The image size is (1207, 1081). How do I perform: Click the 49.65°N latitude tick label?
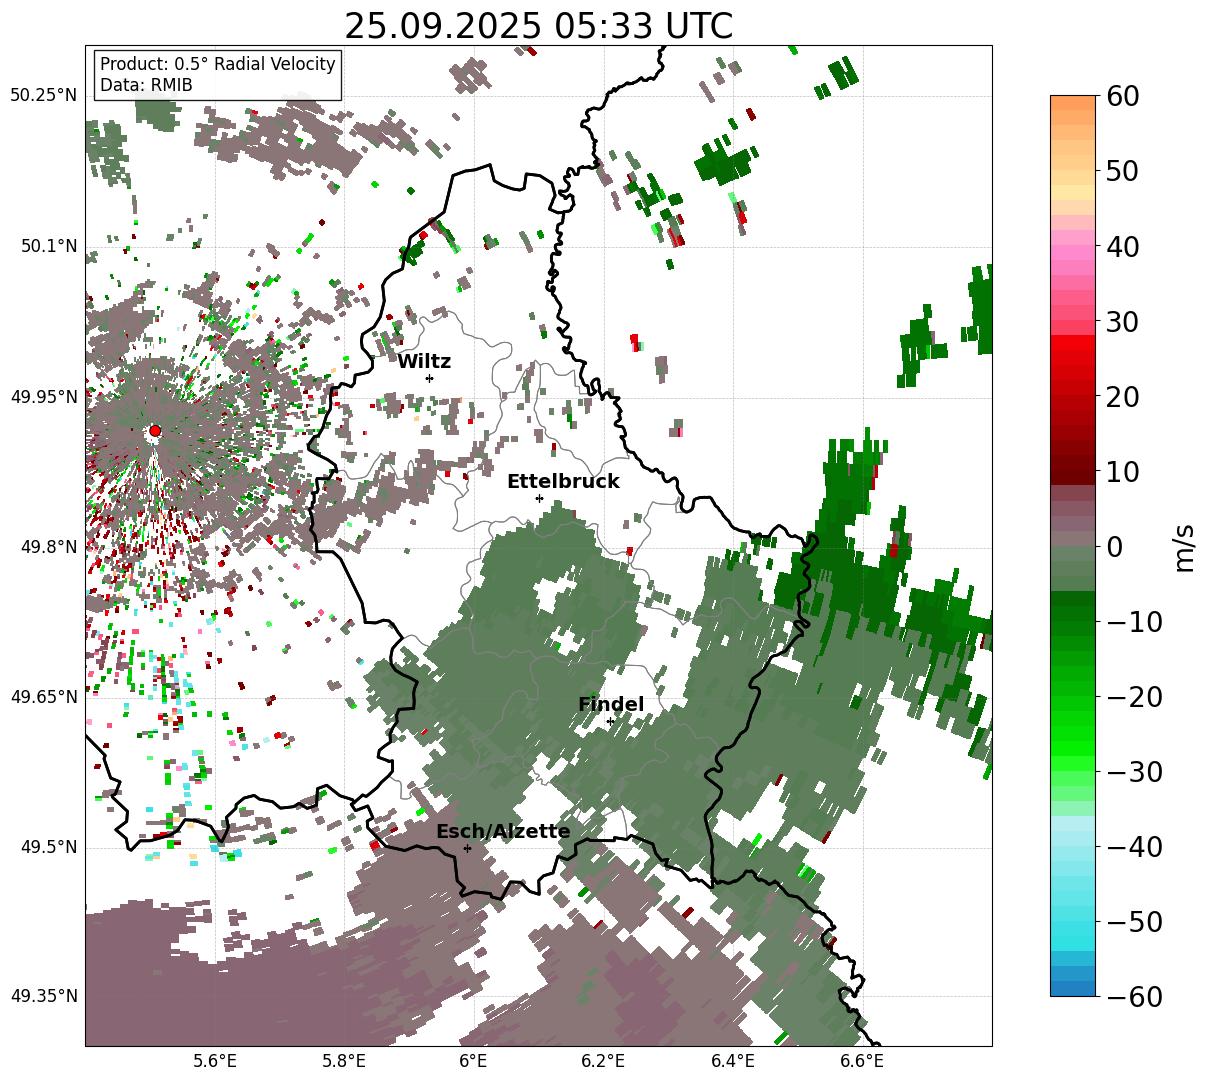click(x=43, y=697)
